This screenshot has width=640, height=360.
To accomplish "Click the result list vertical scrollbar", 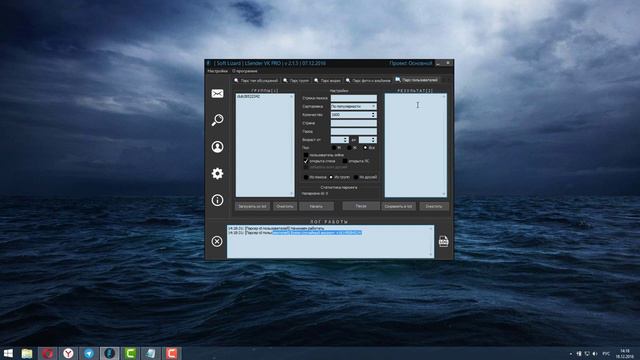I will pyautogui.click(x=444, y=145).
